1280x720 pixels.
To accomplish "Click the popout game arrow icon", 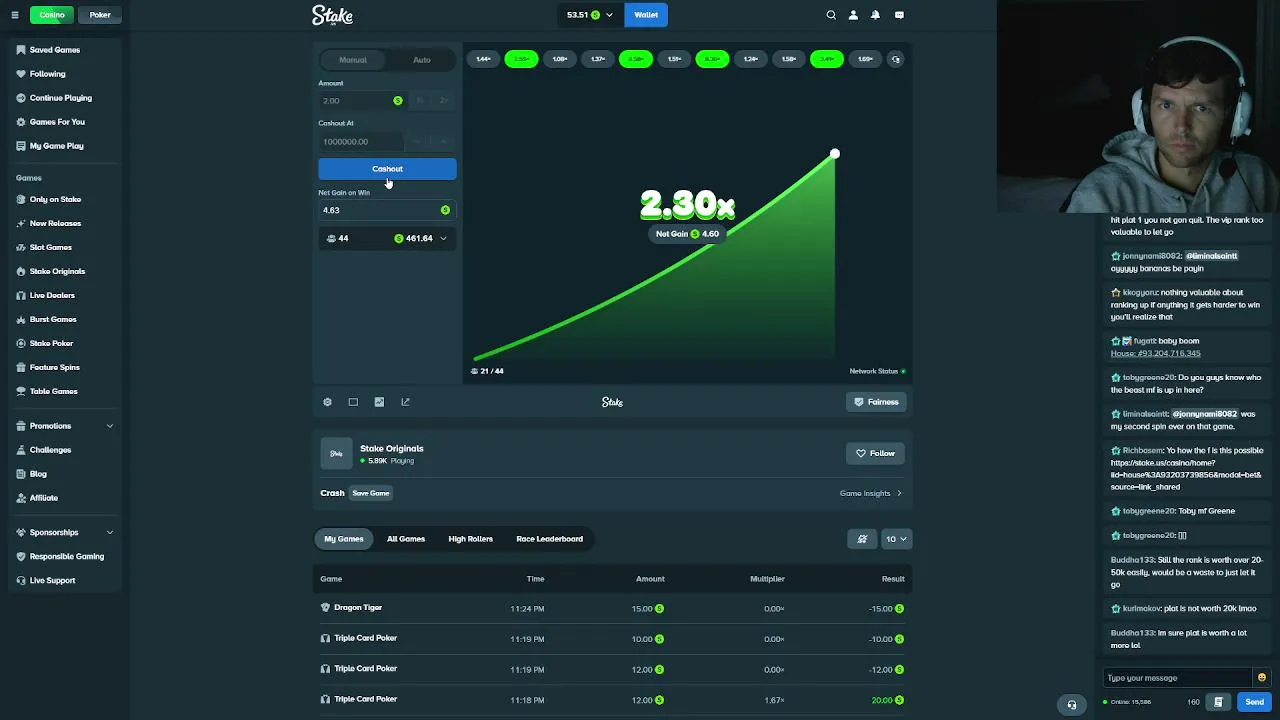I will pyautogui.click(x=405, y=402).
